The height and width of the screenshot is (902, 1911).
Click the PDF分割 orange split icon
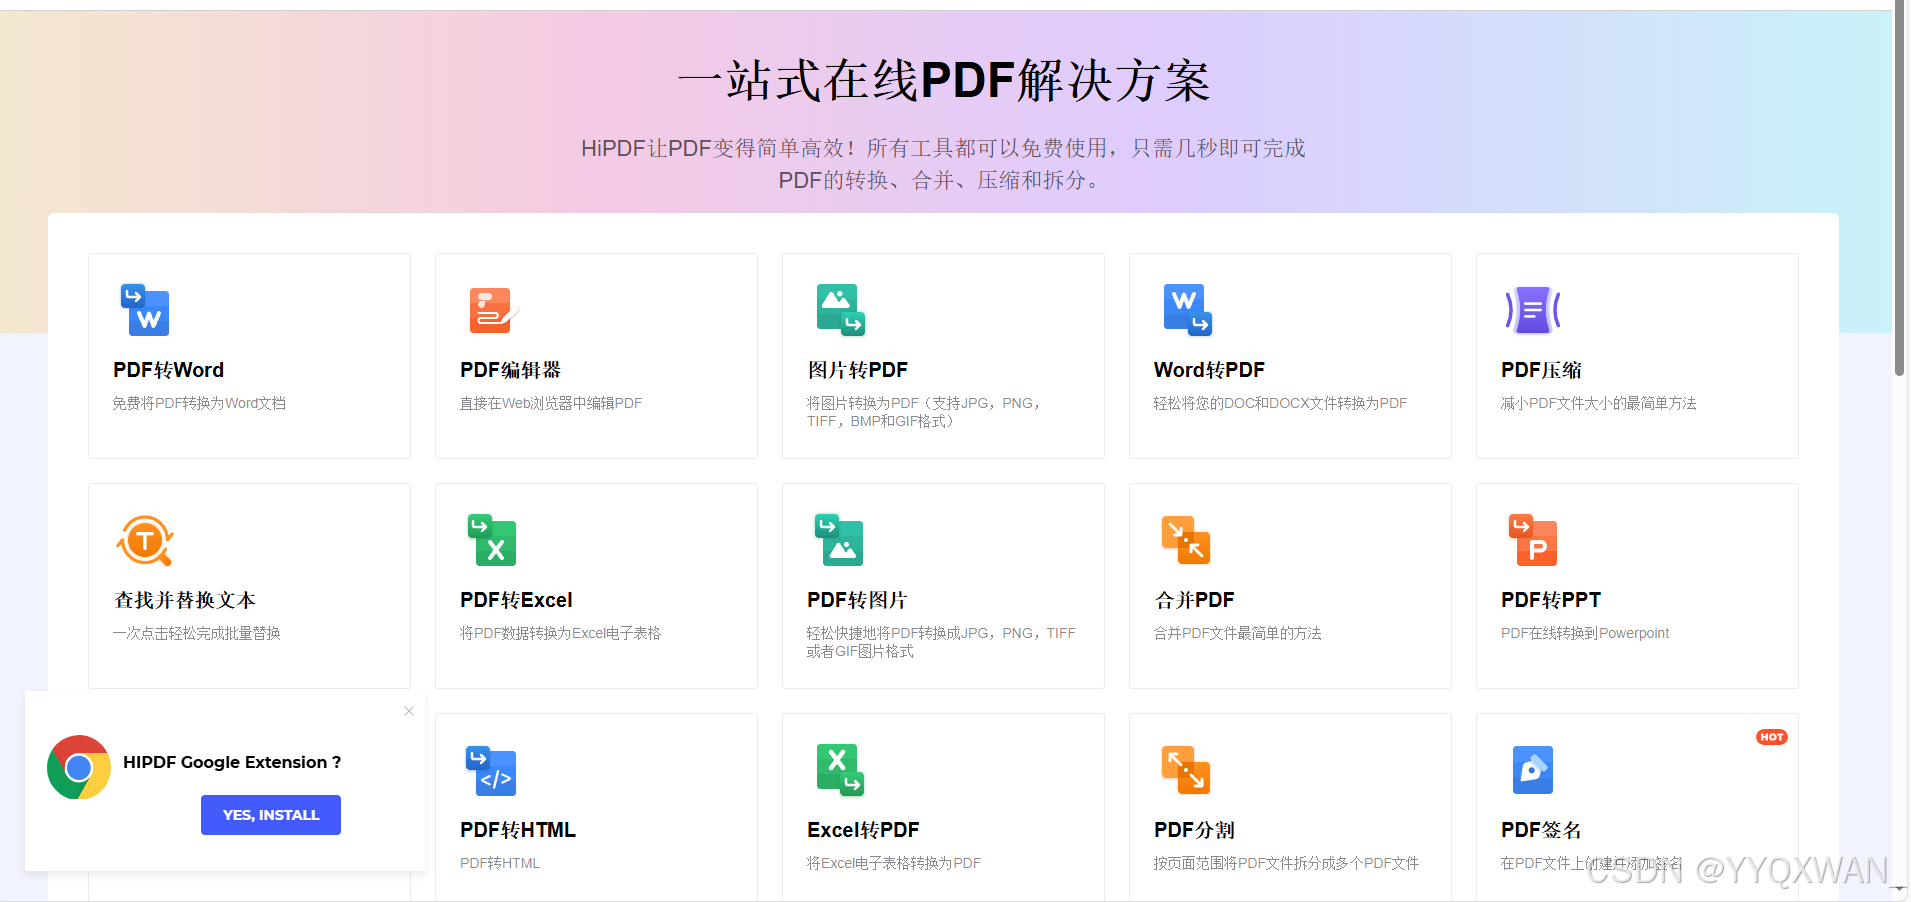click(x=1186, y=770)
